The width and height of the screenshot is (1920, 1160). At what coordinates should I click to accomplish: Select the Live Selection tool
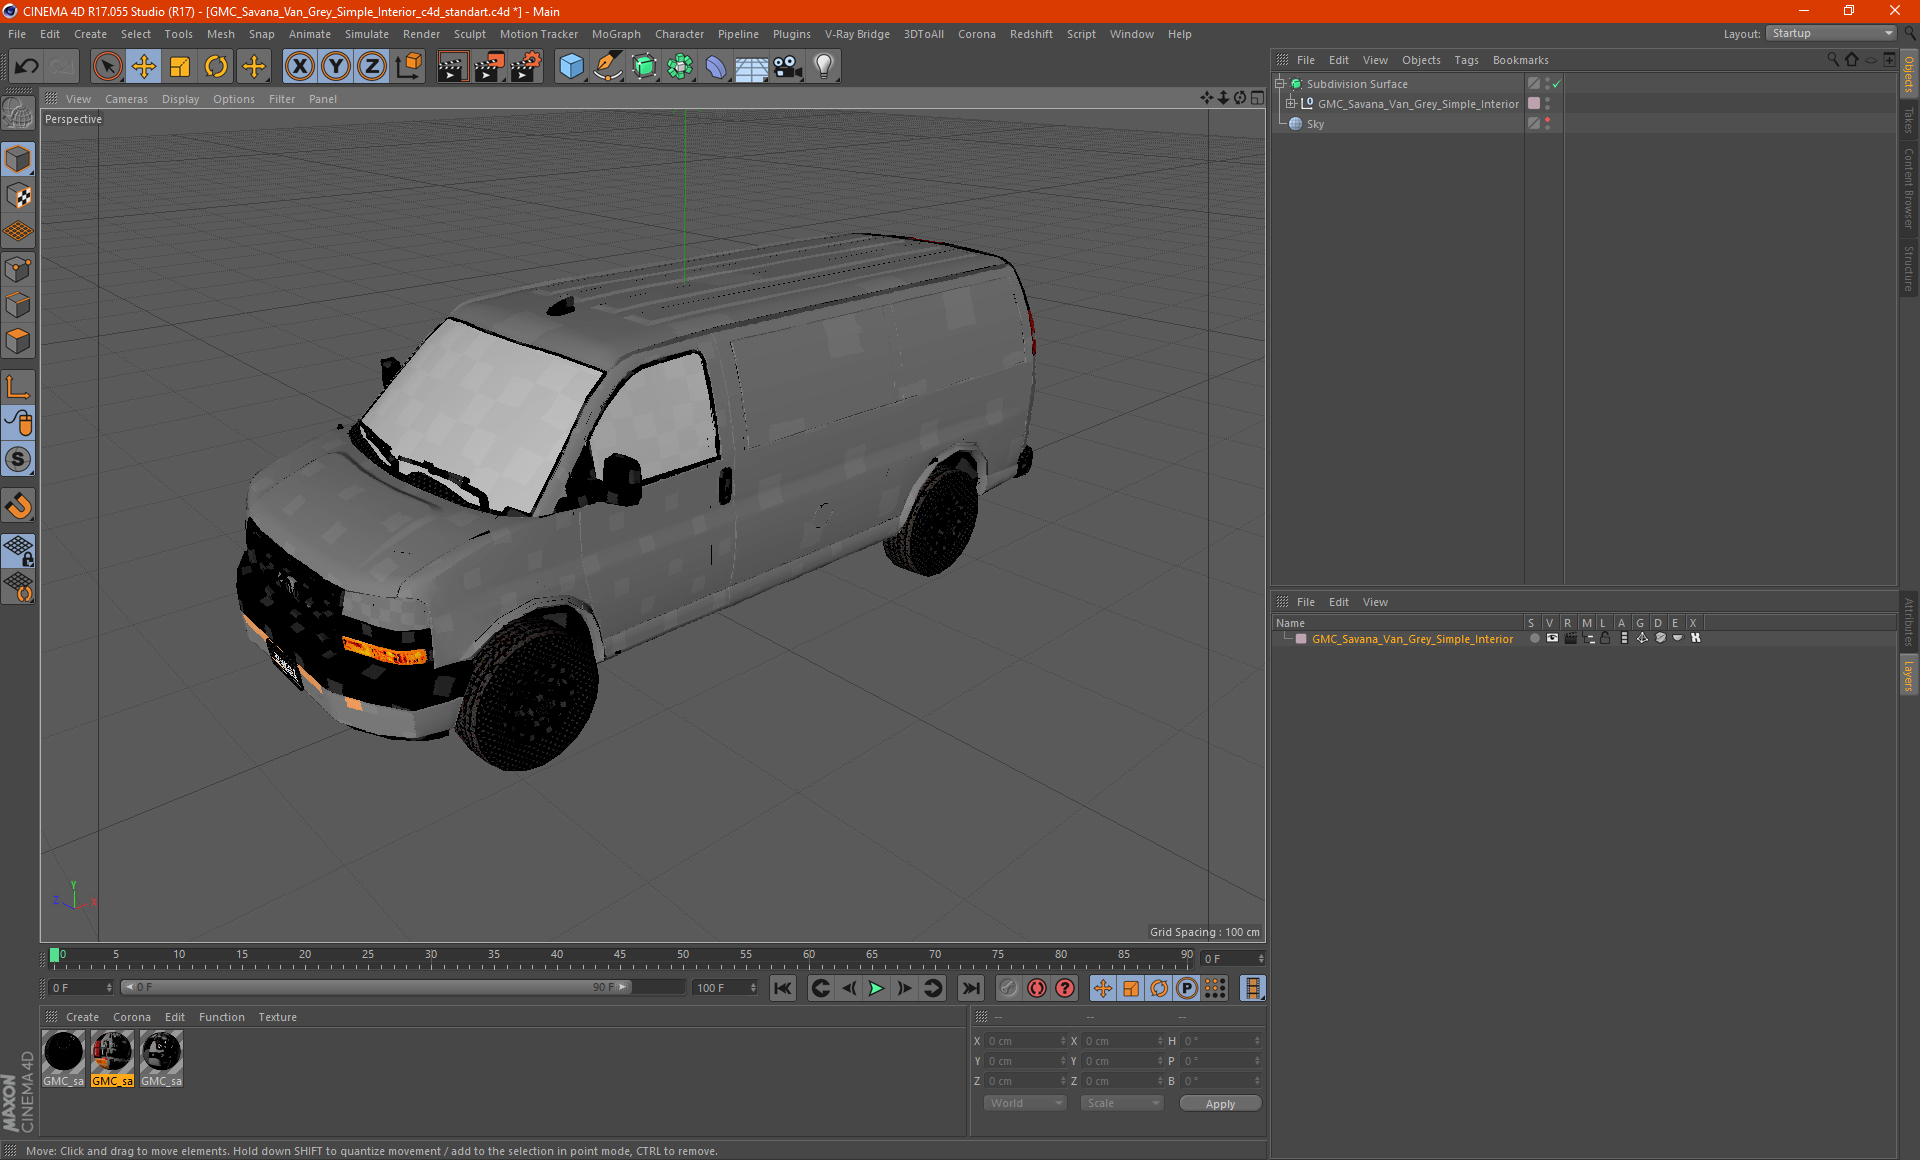coord(107,66)
